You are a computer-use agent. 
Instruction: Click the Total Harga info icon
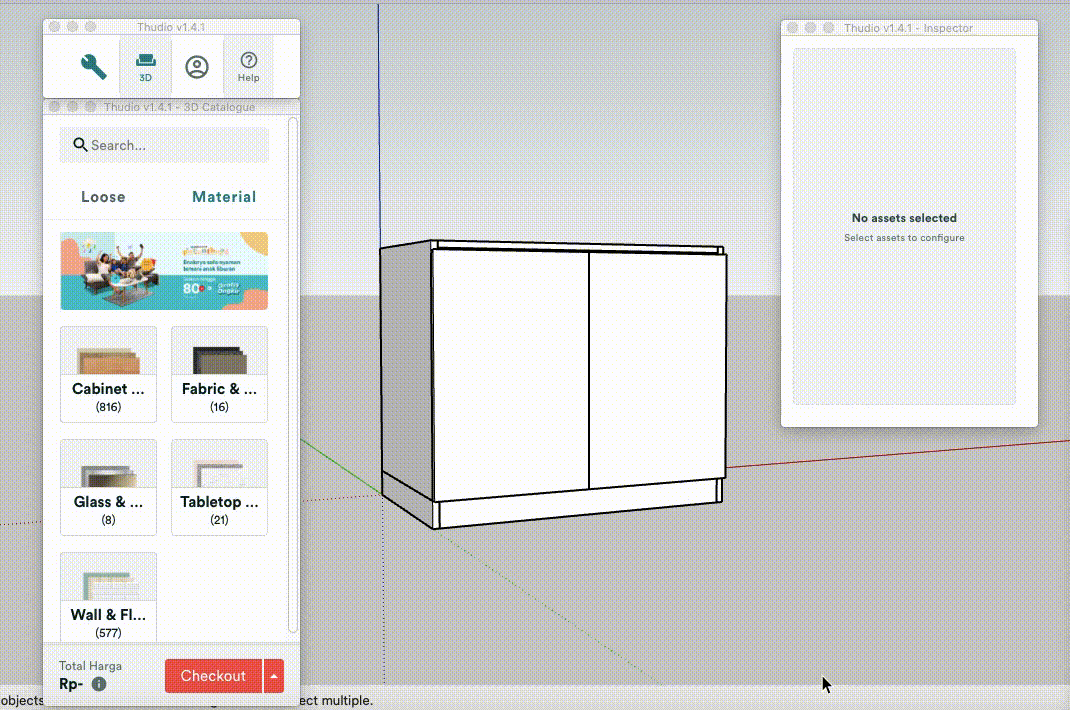pos(99,683)
